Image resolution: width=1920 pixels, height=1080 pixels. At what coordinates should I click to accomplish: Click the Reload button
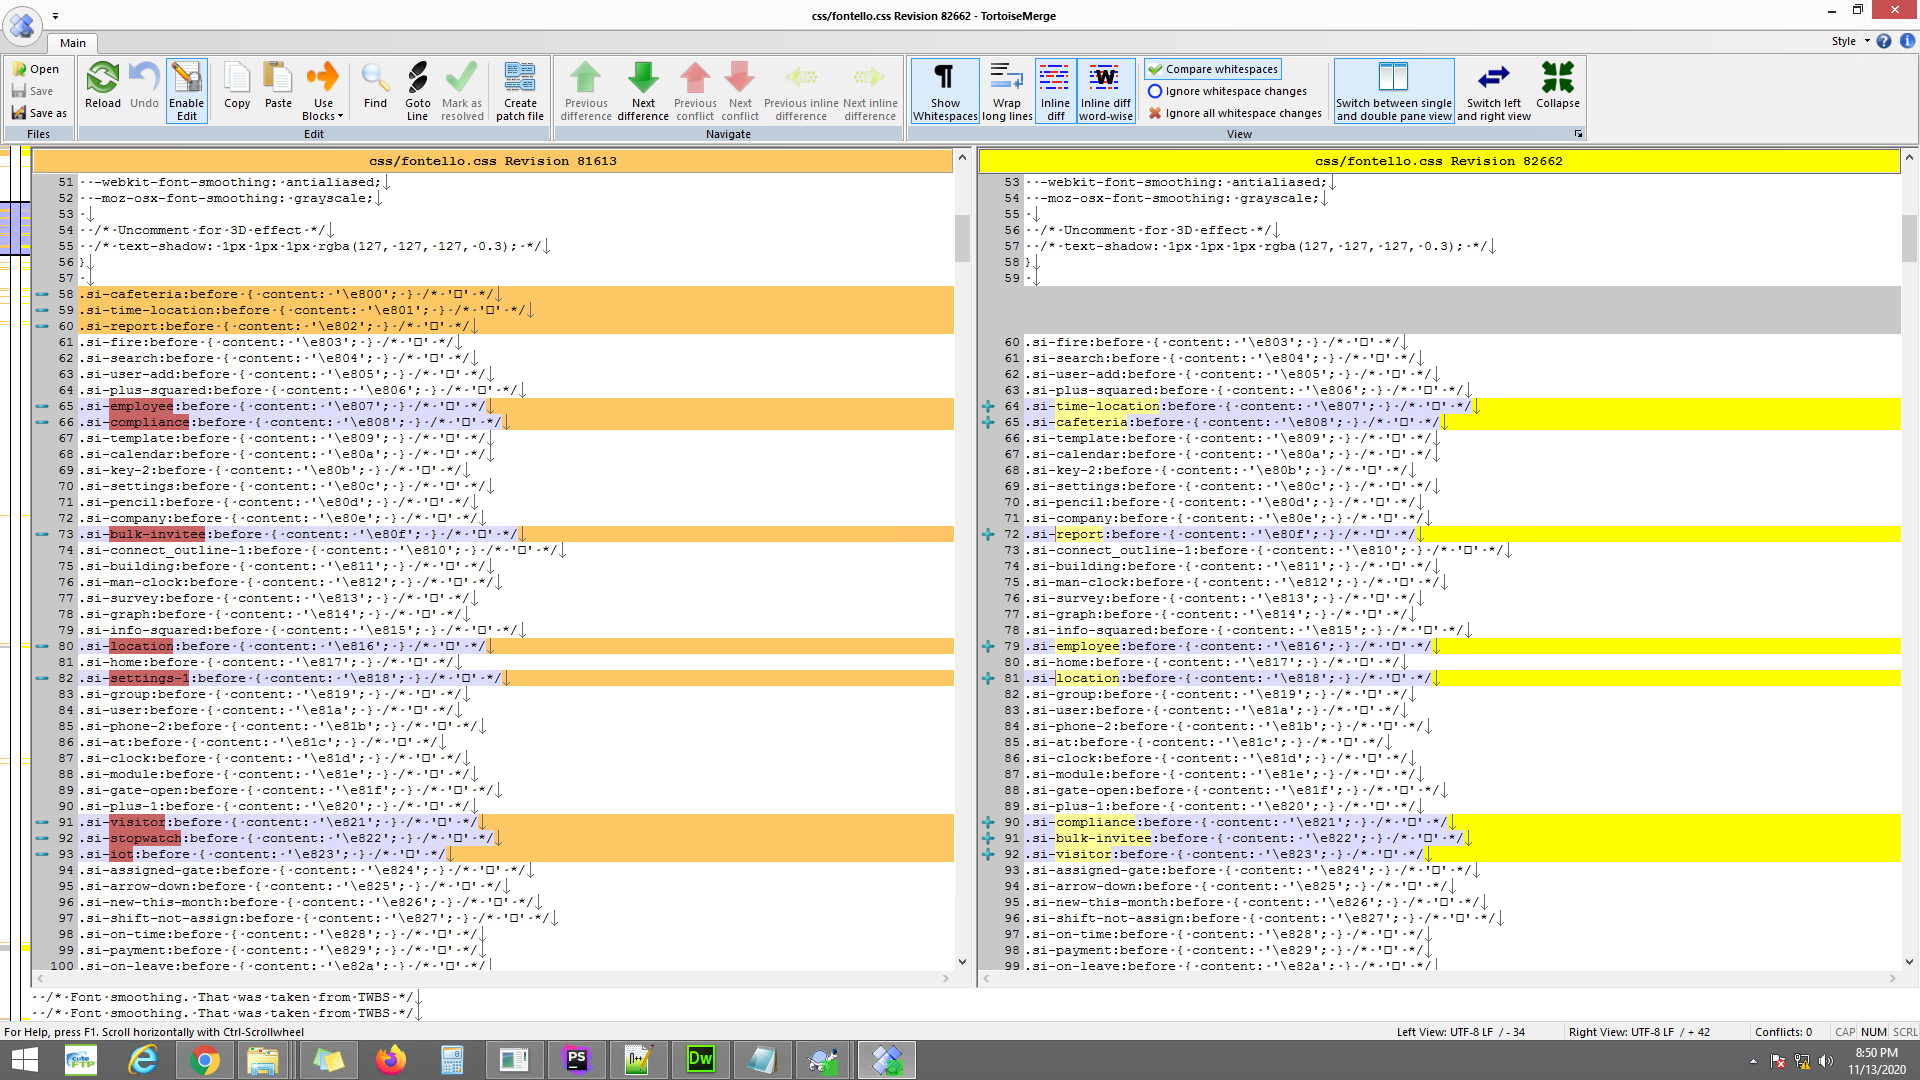tap(102, 90)
